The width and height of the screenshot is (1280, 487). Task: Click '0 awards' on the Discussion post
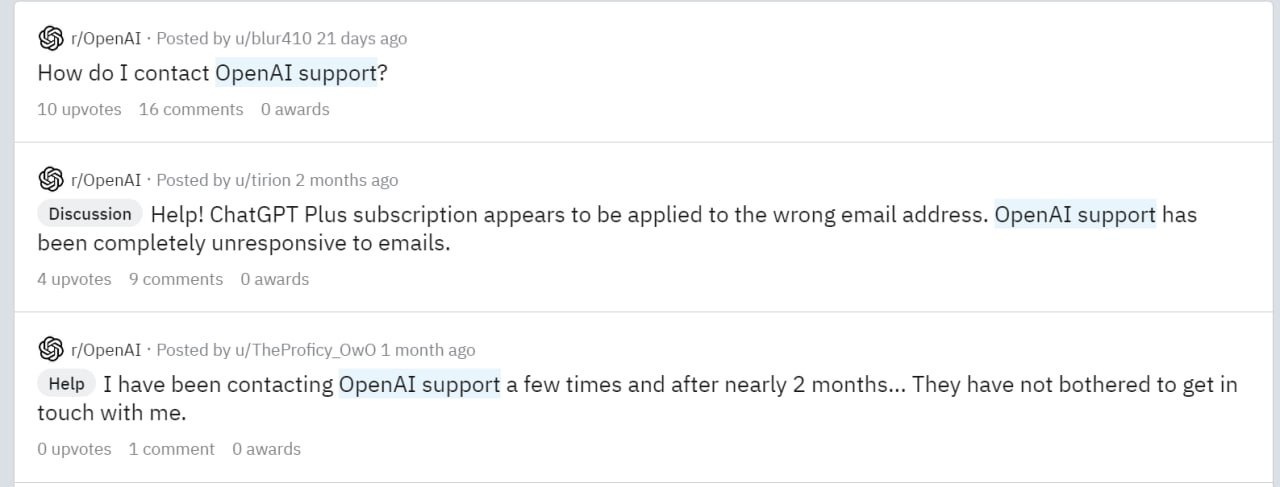275,279
